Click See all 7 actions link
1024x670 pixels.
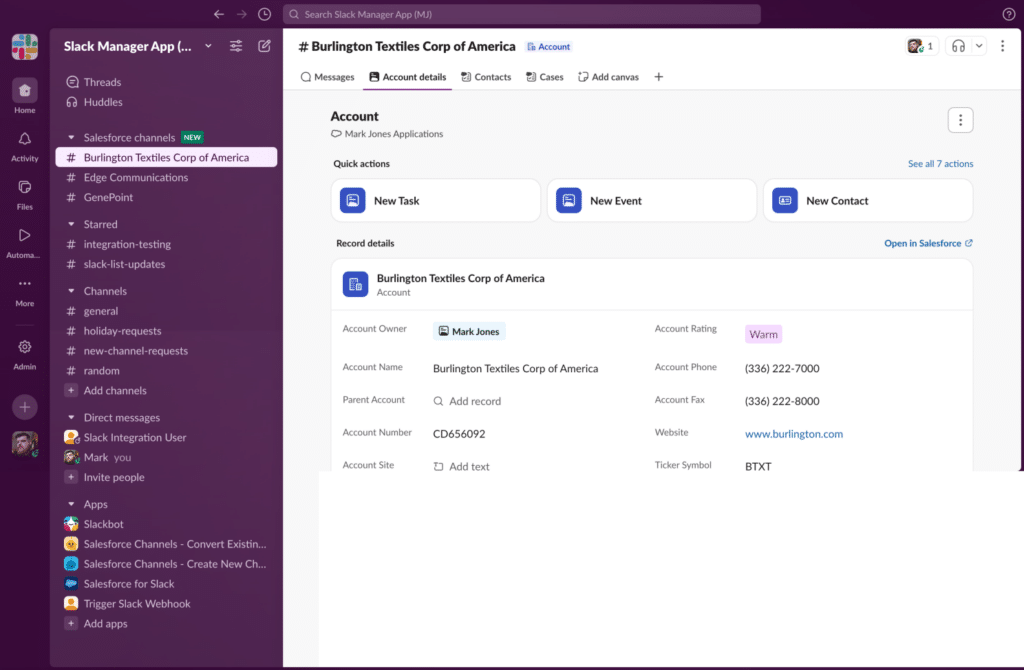pyautogui.click(x=940, y=164)
